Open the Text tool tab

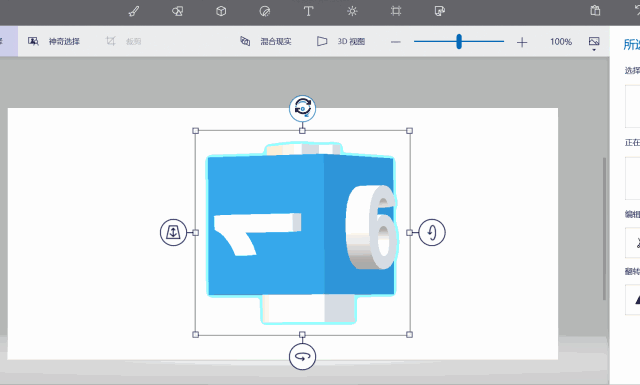point(309,11)
